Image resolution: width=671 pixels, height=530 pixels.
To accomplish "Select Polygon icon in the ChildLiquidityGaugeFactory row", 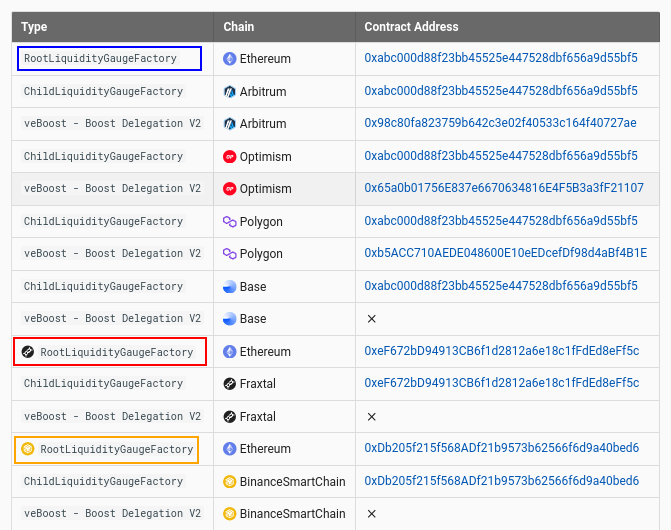I will coord(230,222).
